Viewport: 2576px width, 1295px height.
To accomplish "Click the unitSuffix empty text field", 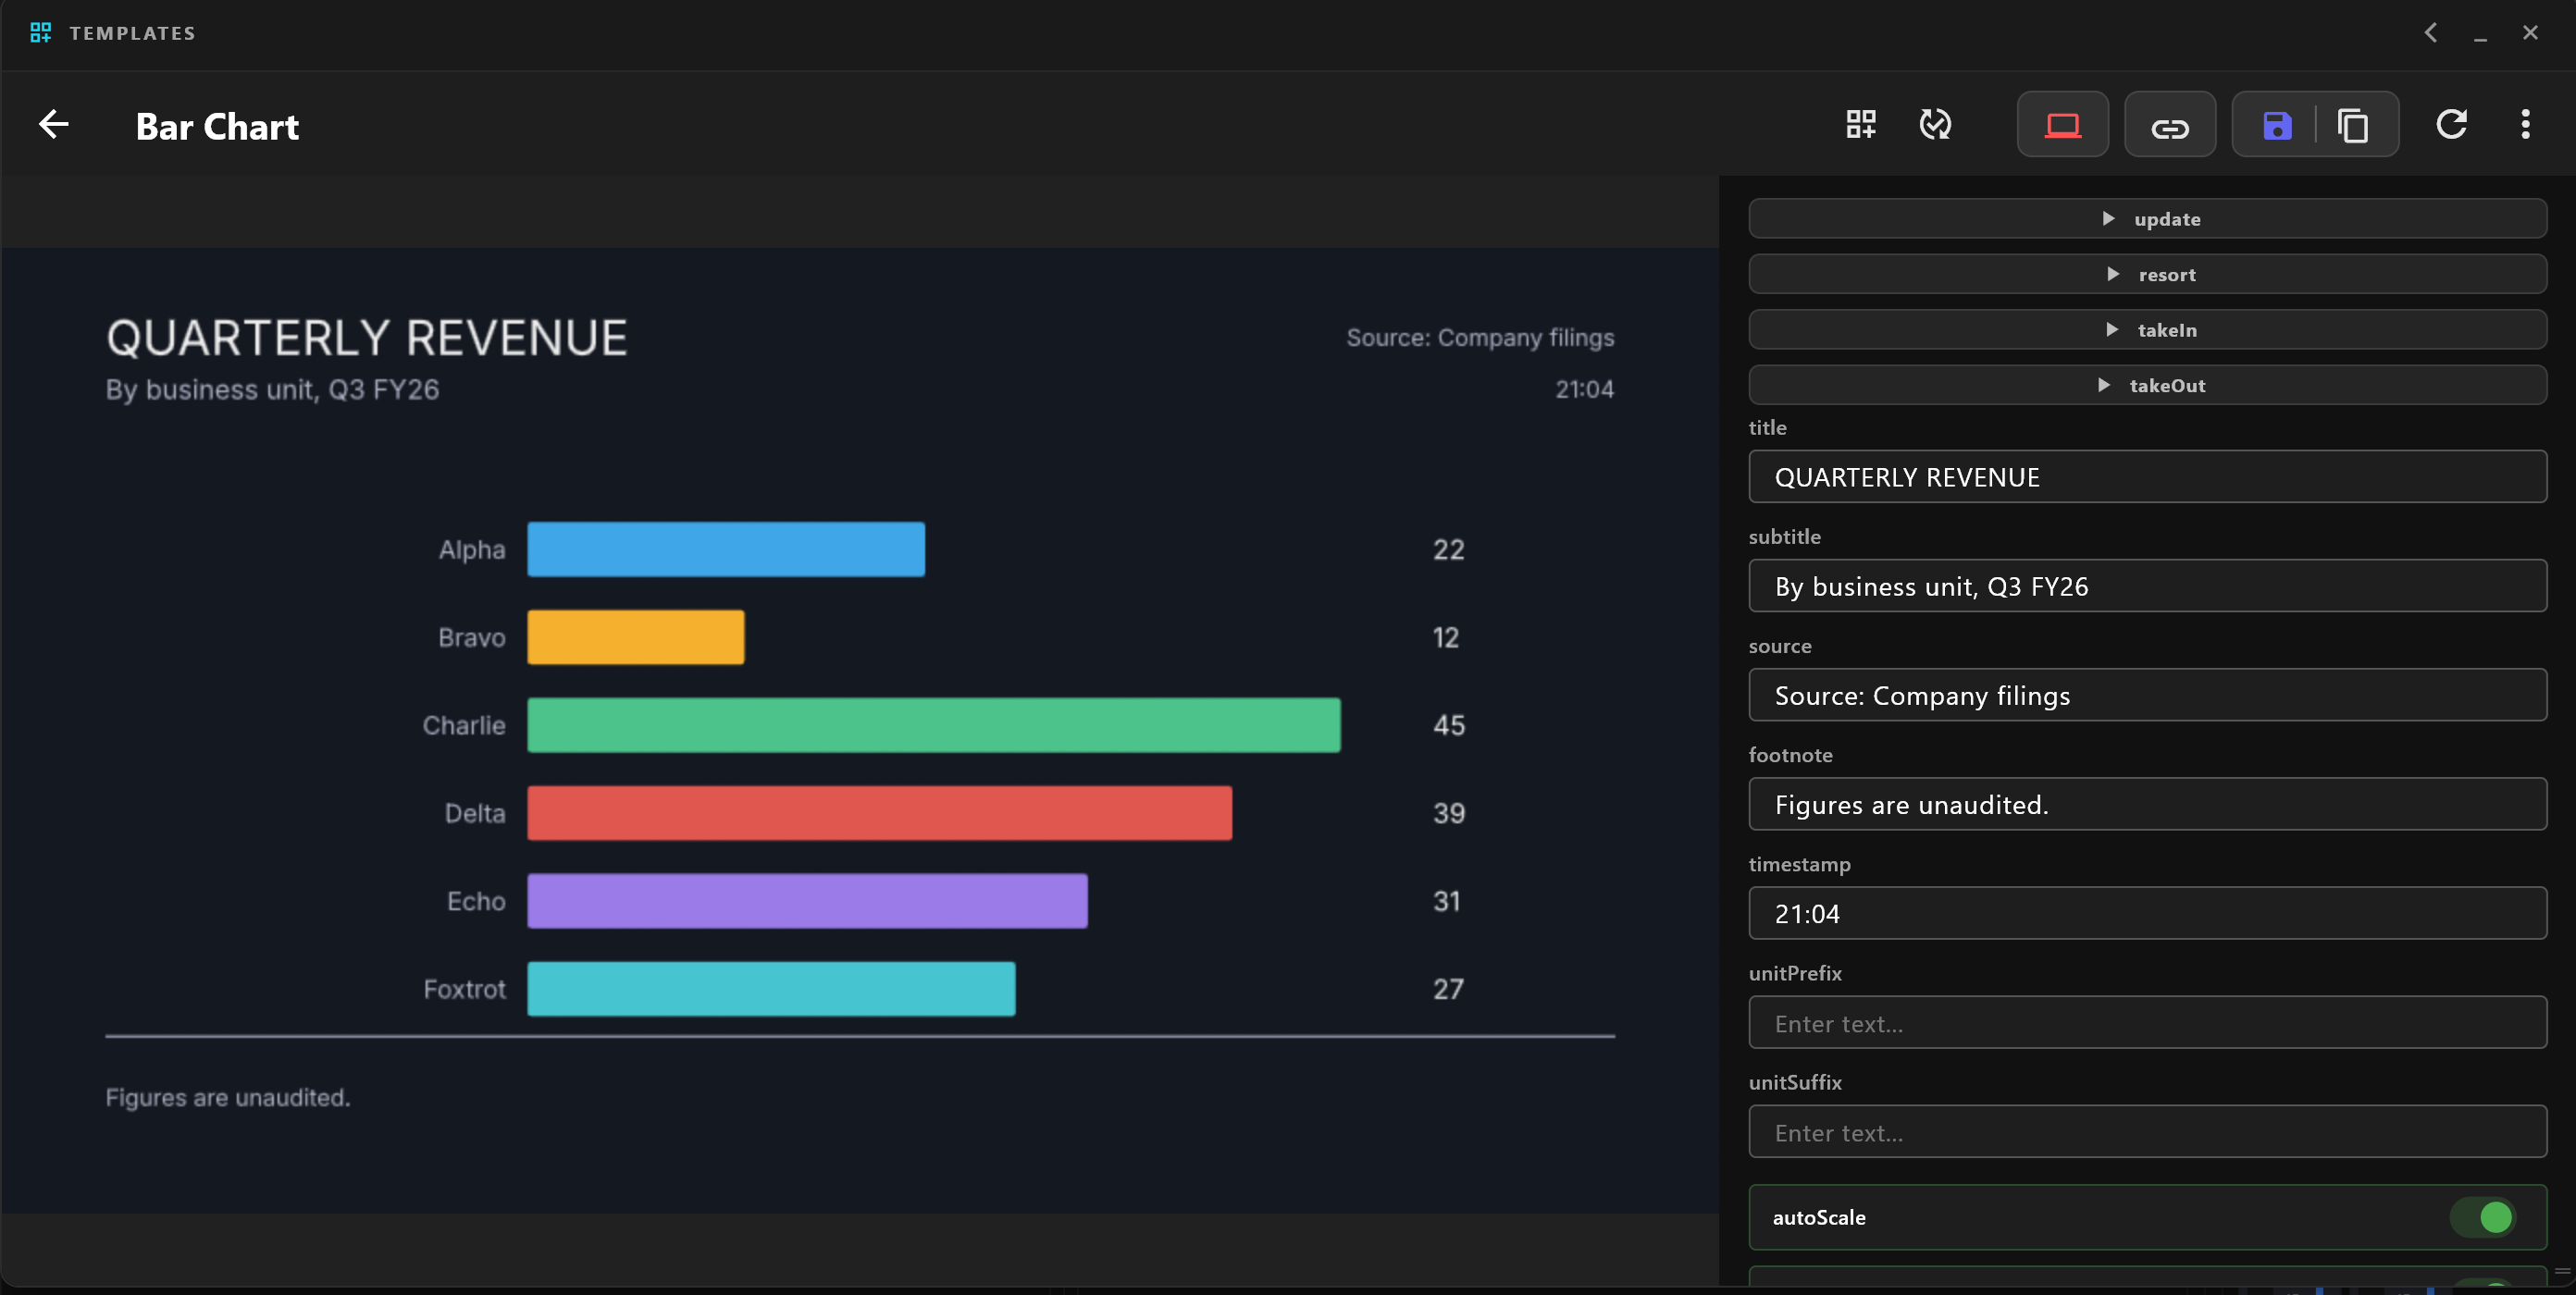I will click(x=2147, y=1132).
